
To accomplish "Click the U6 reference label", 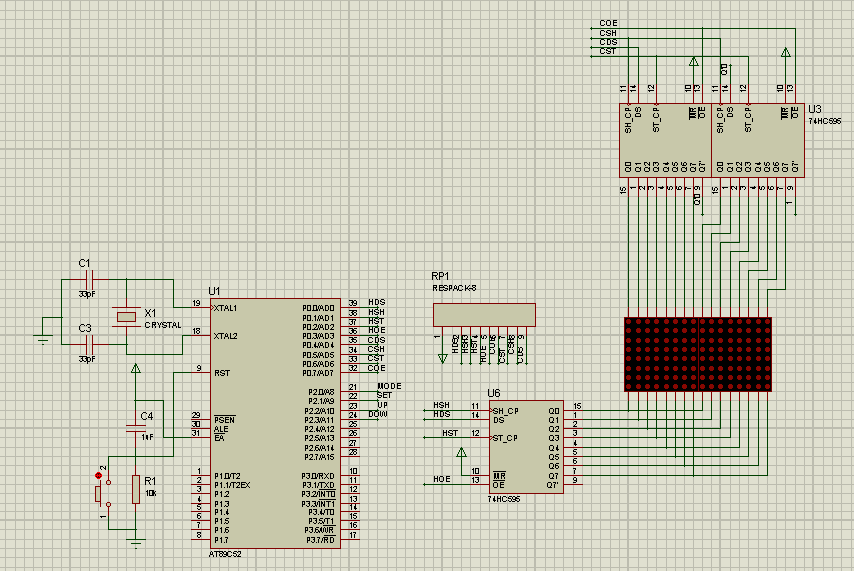I will [x=493, y=393].
